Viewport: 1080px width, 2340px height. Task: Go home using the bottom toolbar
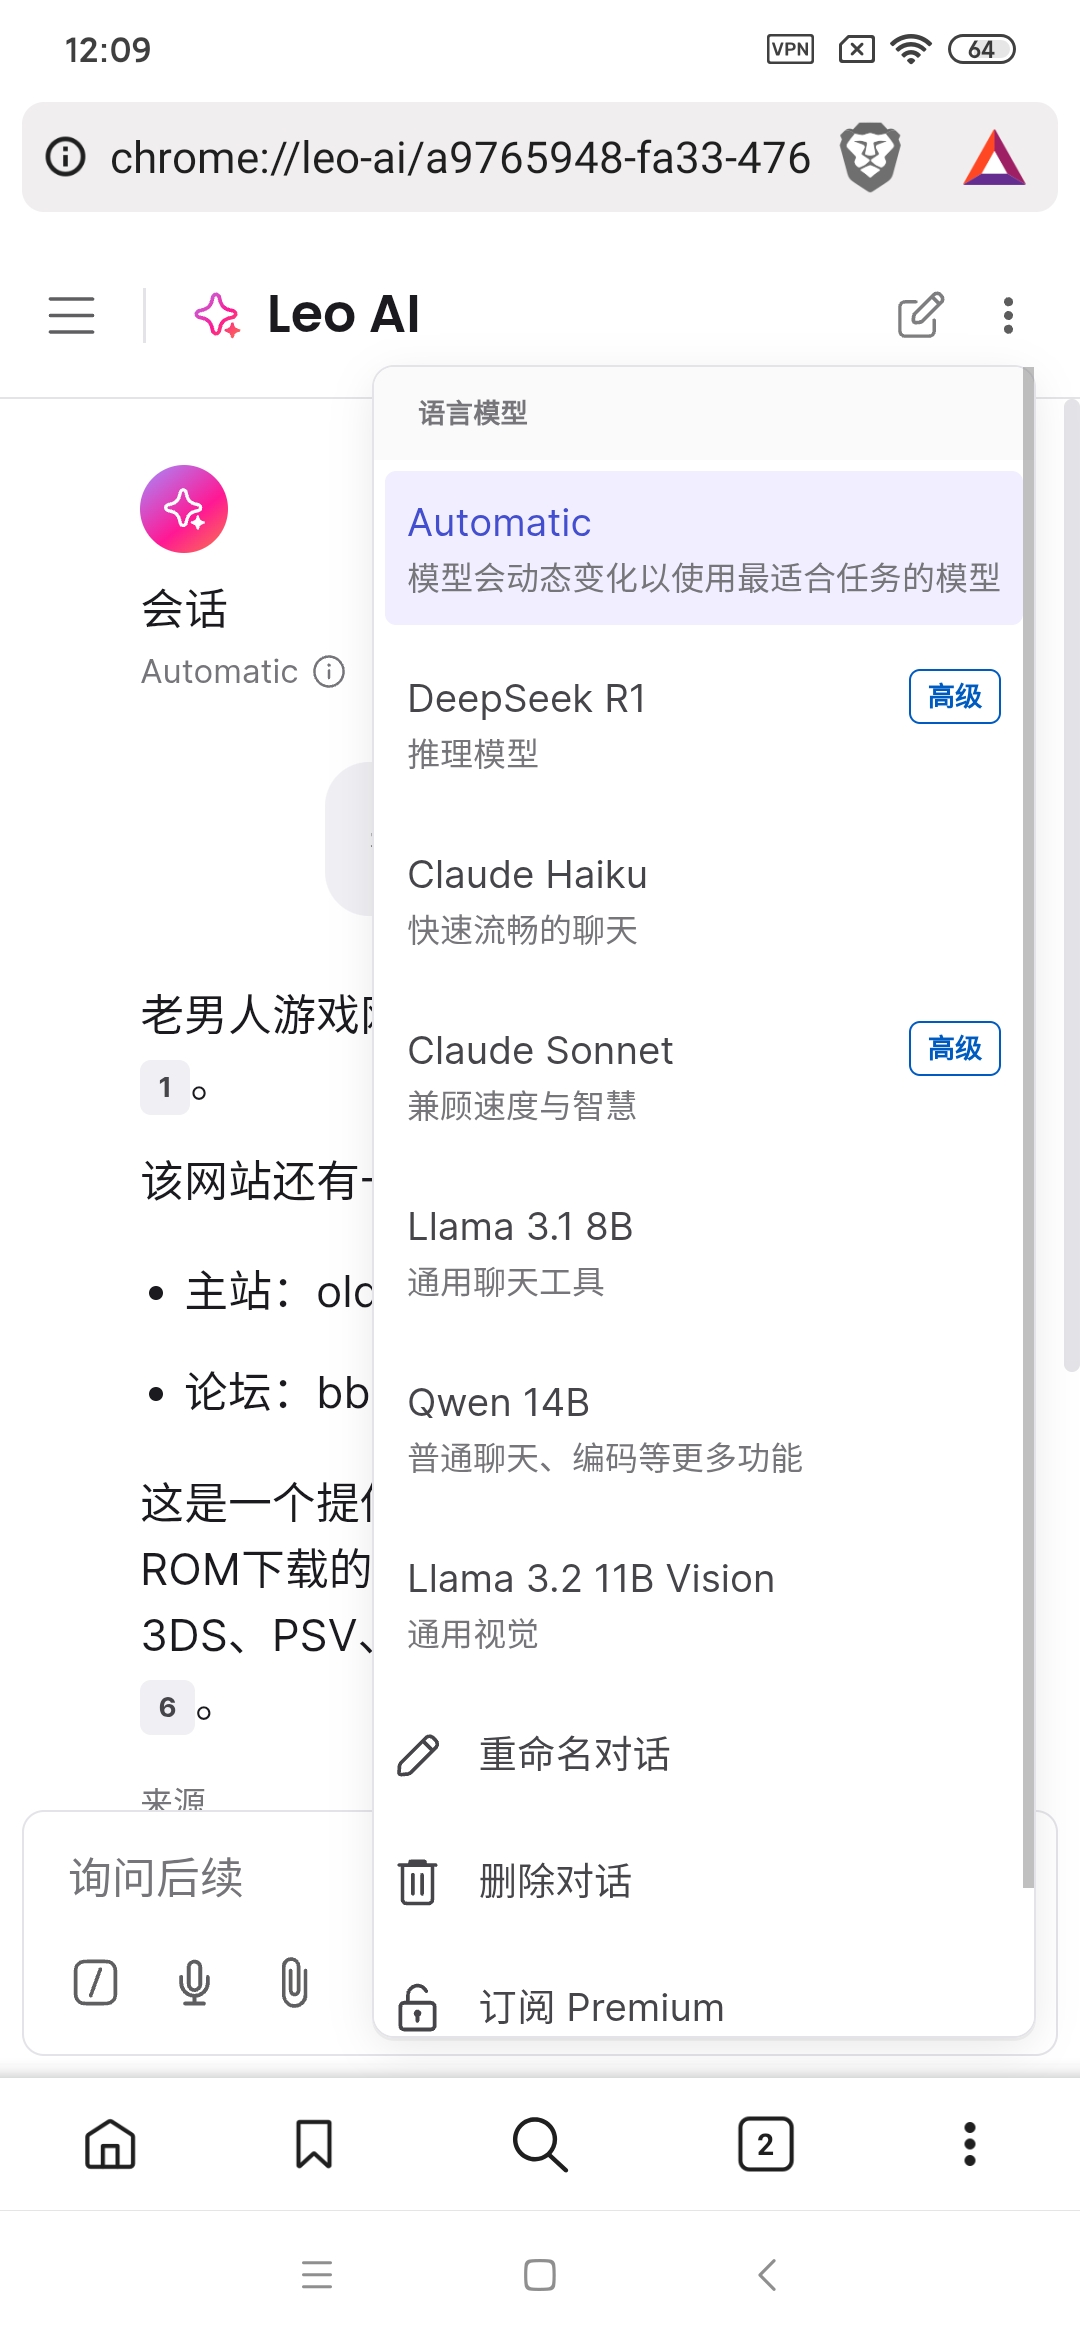(x=112, y=2143)
